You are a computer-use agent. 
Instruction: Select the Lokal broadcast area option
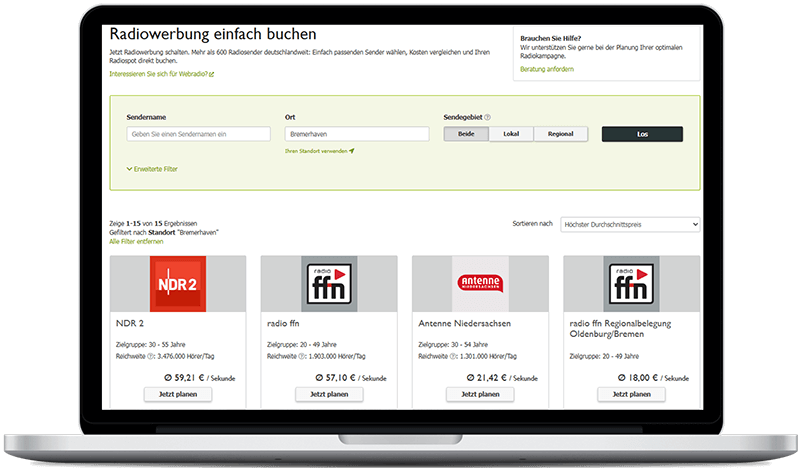click(x=511, y=134)
